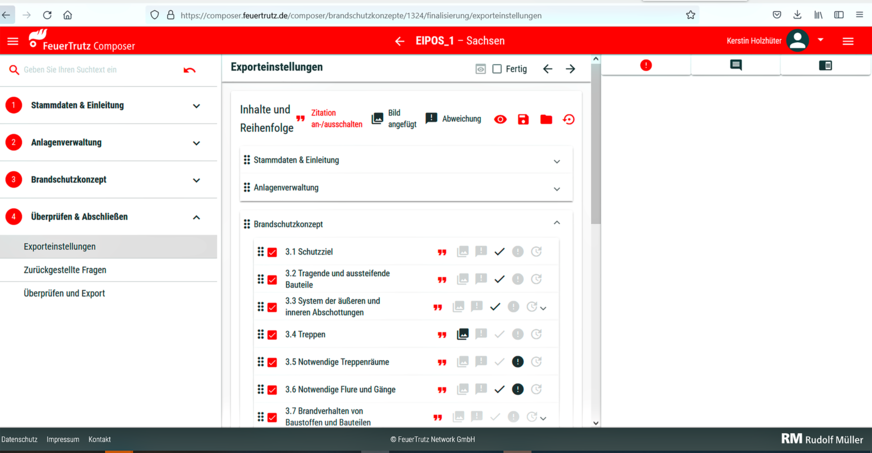Expand Anlagenverwaltung in the left sidebar
This screenshot has height=453, width=872.
(196, 143)
